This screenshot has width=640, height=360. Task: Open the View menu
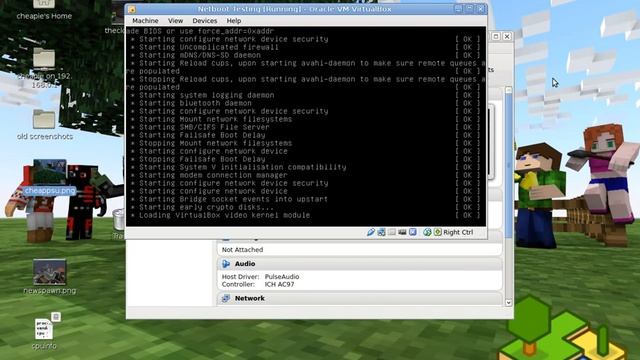click(x=176, y=21)
